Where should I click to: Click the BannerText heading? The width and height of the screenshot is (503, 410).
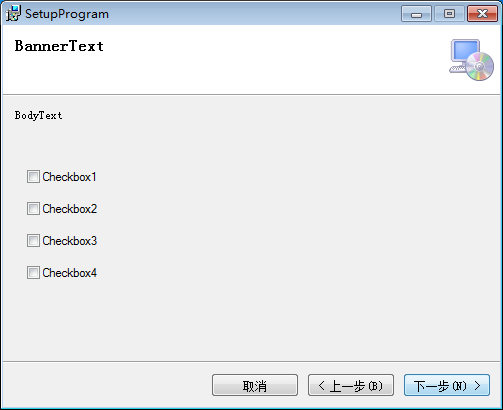[x=59, y=46]
